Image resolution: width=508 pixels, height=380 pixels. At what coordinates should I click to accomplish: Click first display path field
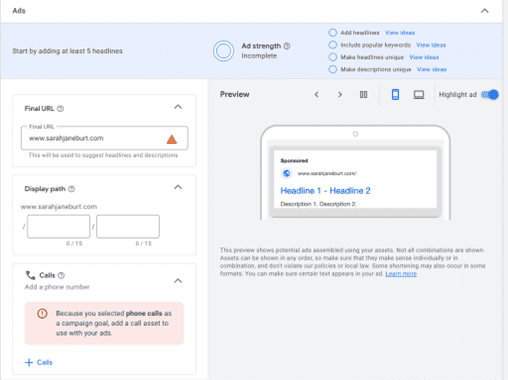coord(59,226)
